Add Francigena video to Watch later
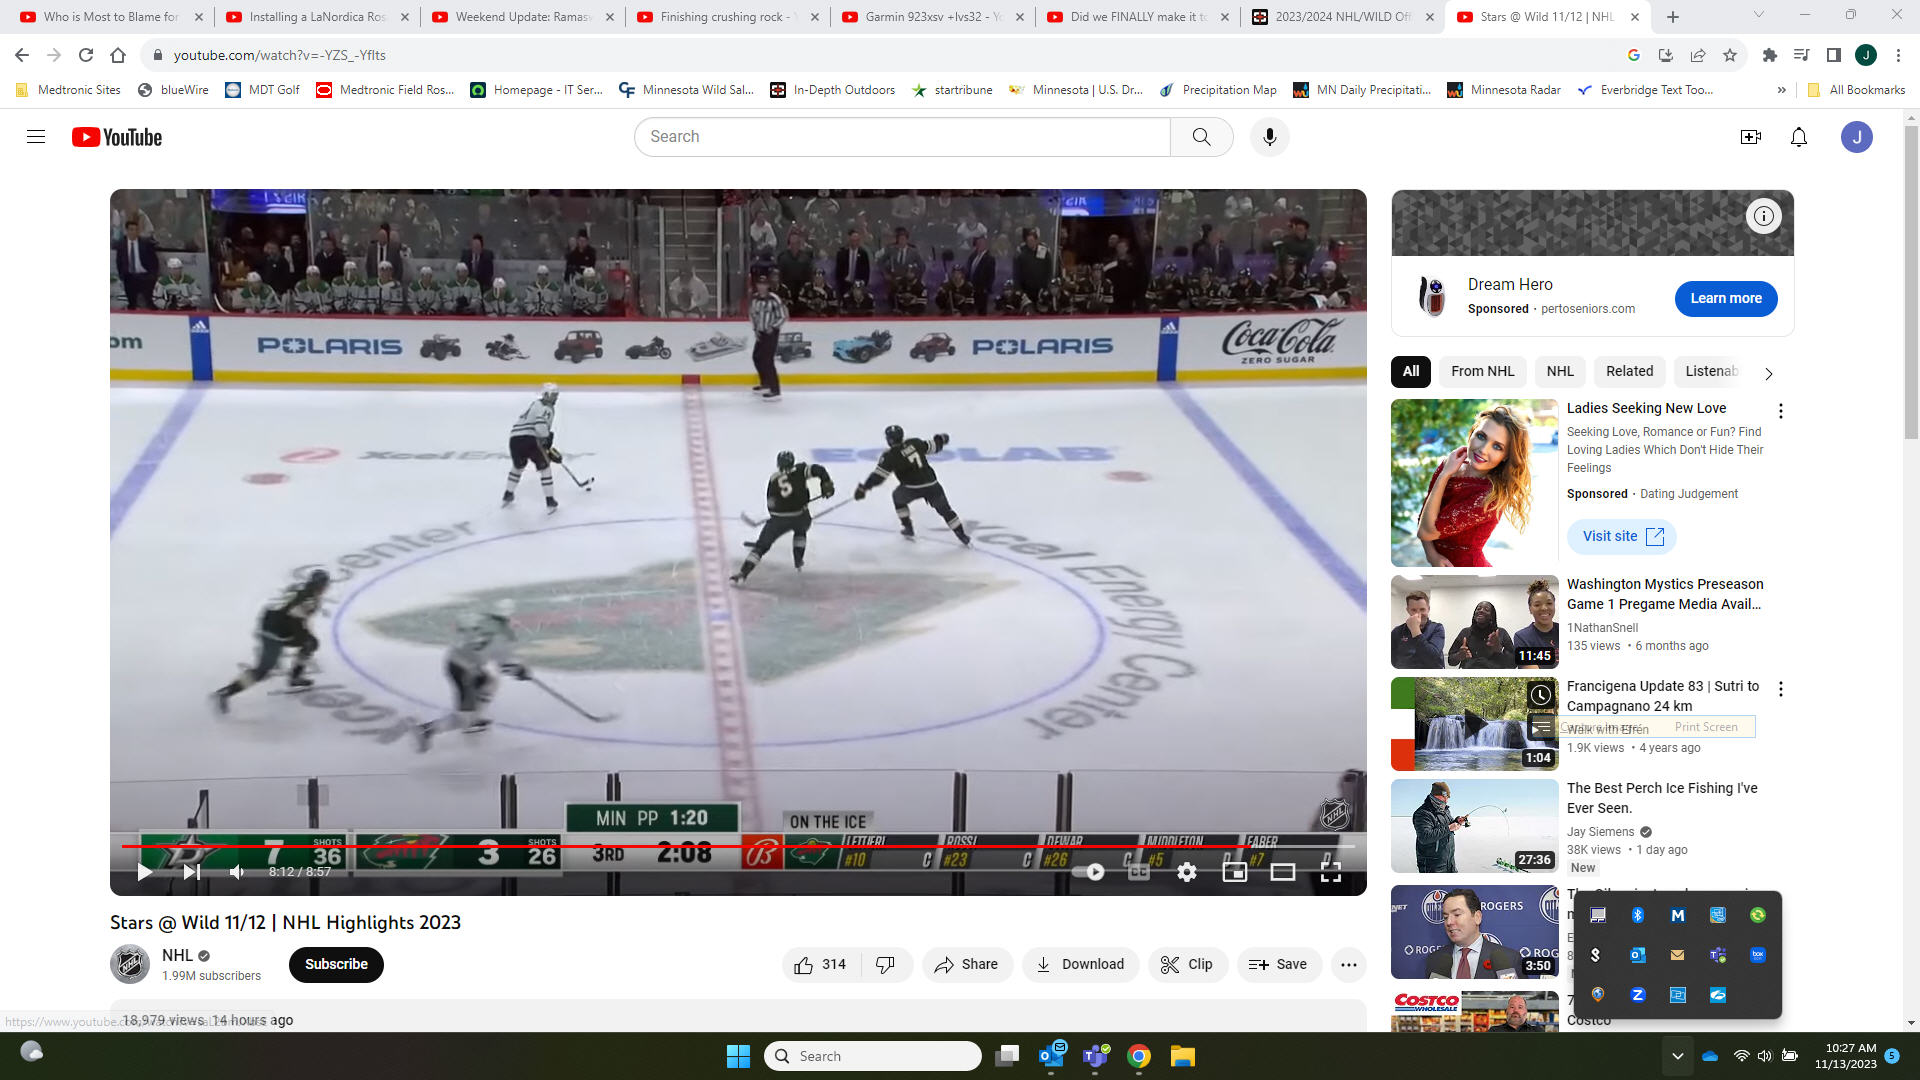 click(1541, 695)
